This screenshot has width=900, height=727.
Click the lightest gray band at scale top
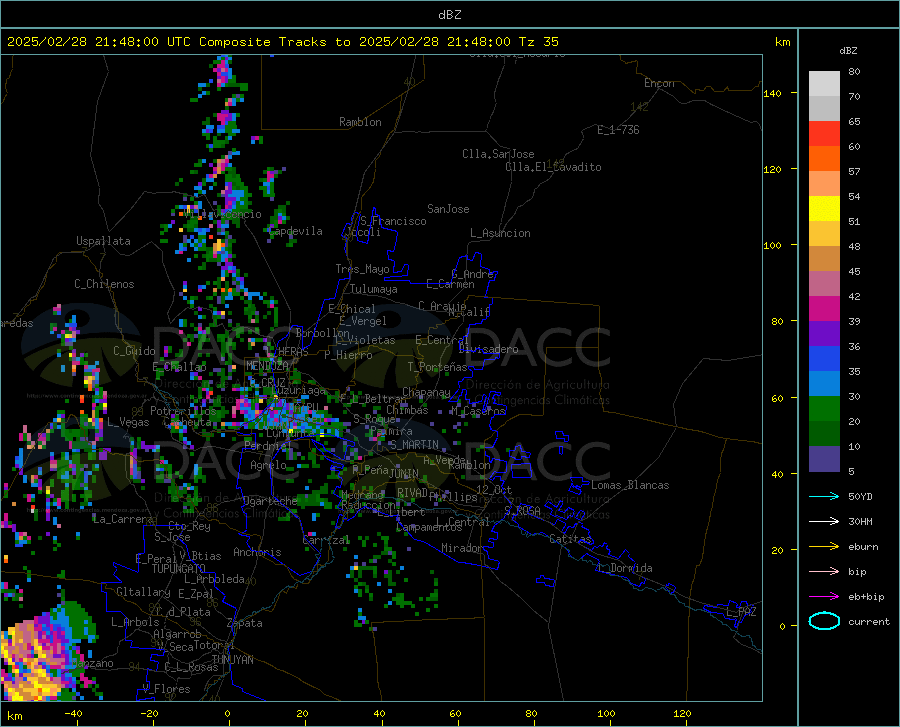pos(824,84)
